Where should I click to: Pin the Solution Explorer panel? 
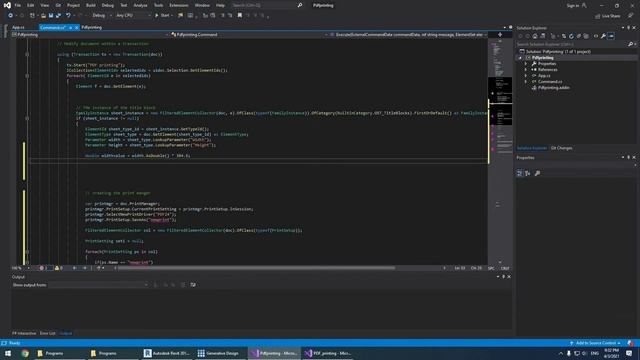(x=629, y=28)
